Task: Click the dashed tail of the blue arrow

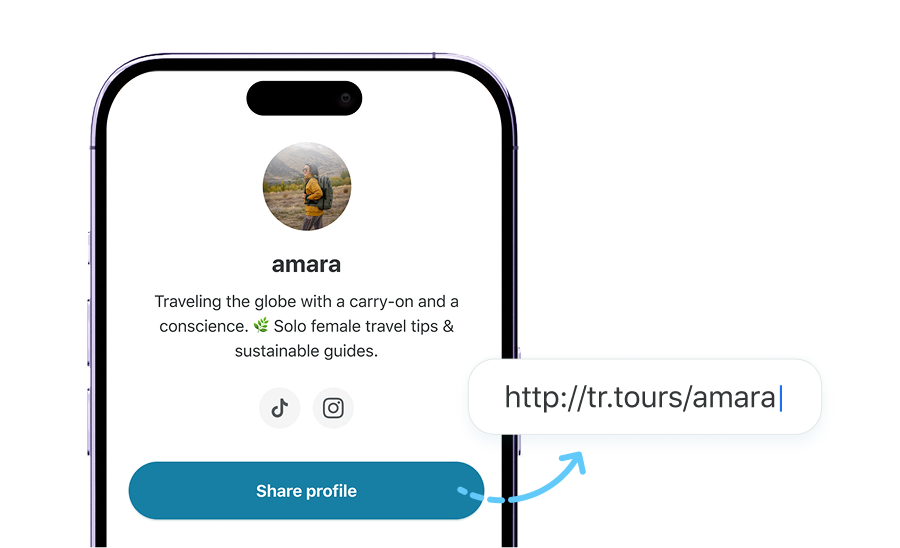Action: click(480, 495)
